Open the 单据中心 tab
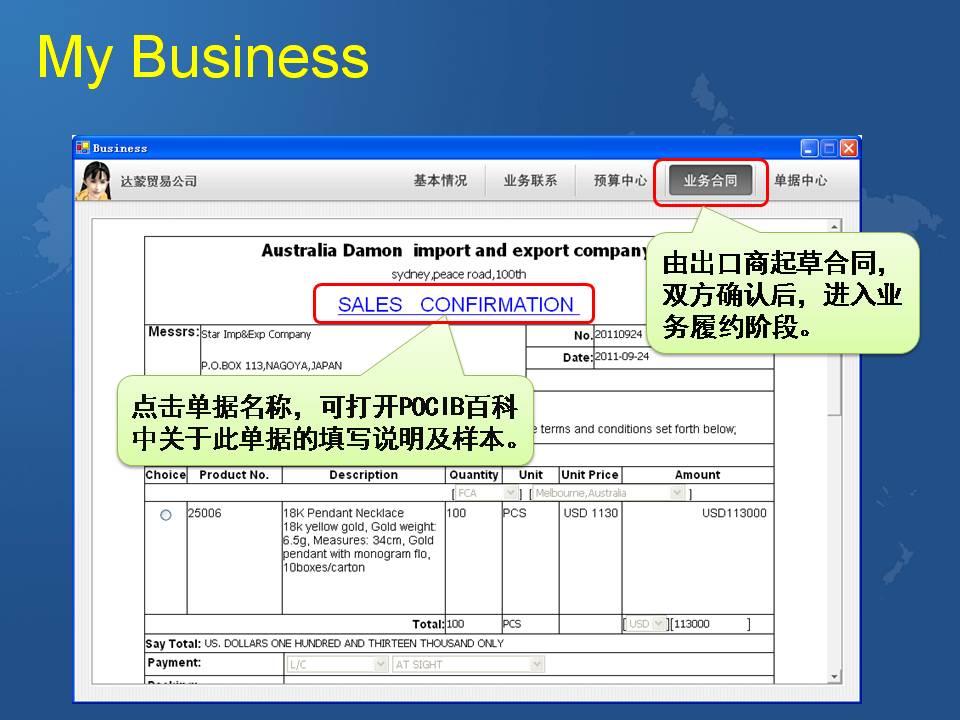 click(x=800, y=181)
